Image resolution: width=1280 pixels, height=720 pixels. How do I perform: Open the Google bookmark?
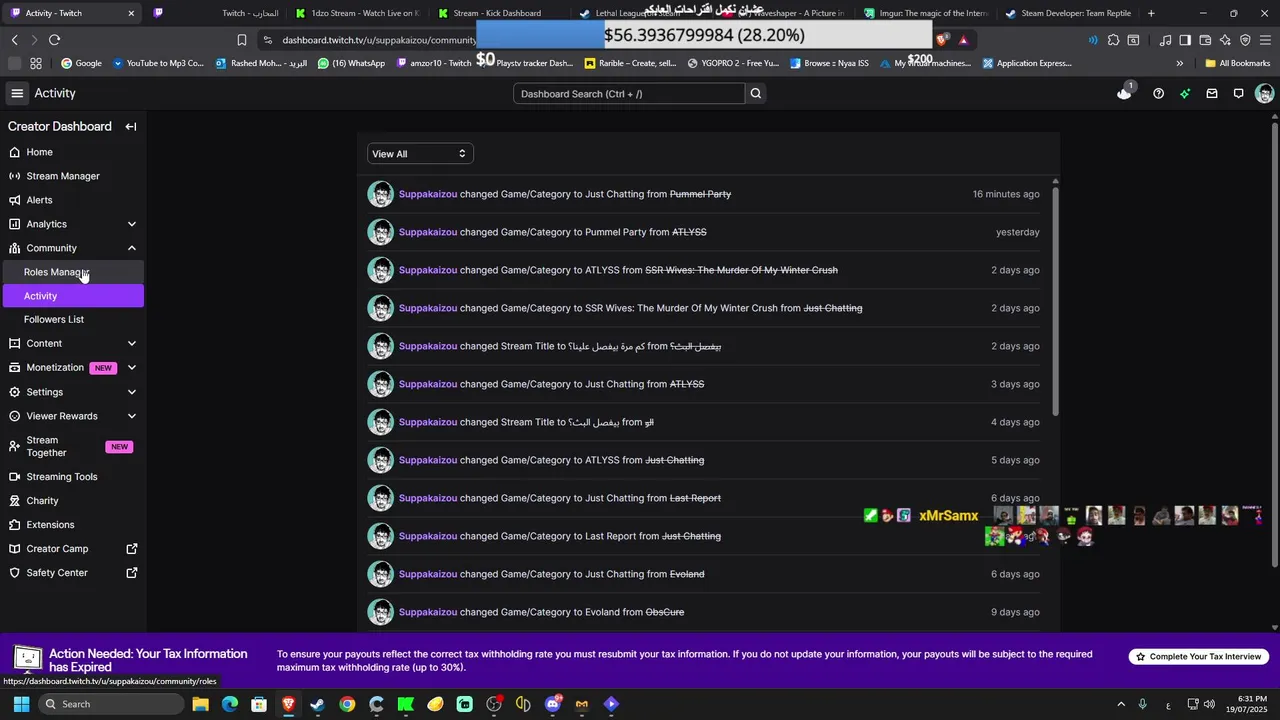[82, 63]
